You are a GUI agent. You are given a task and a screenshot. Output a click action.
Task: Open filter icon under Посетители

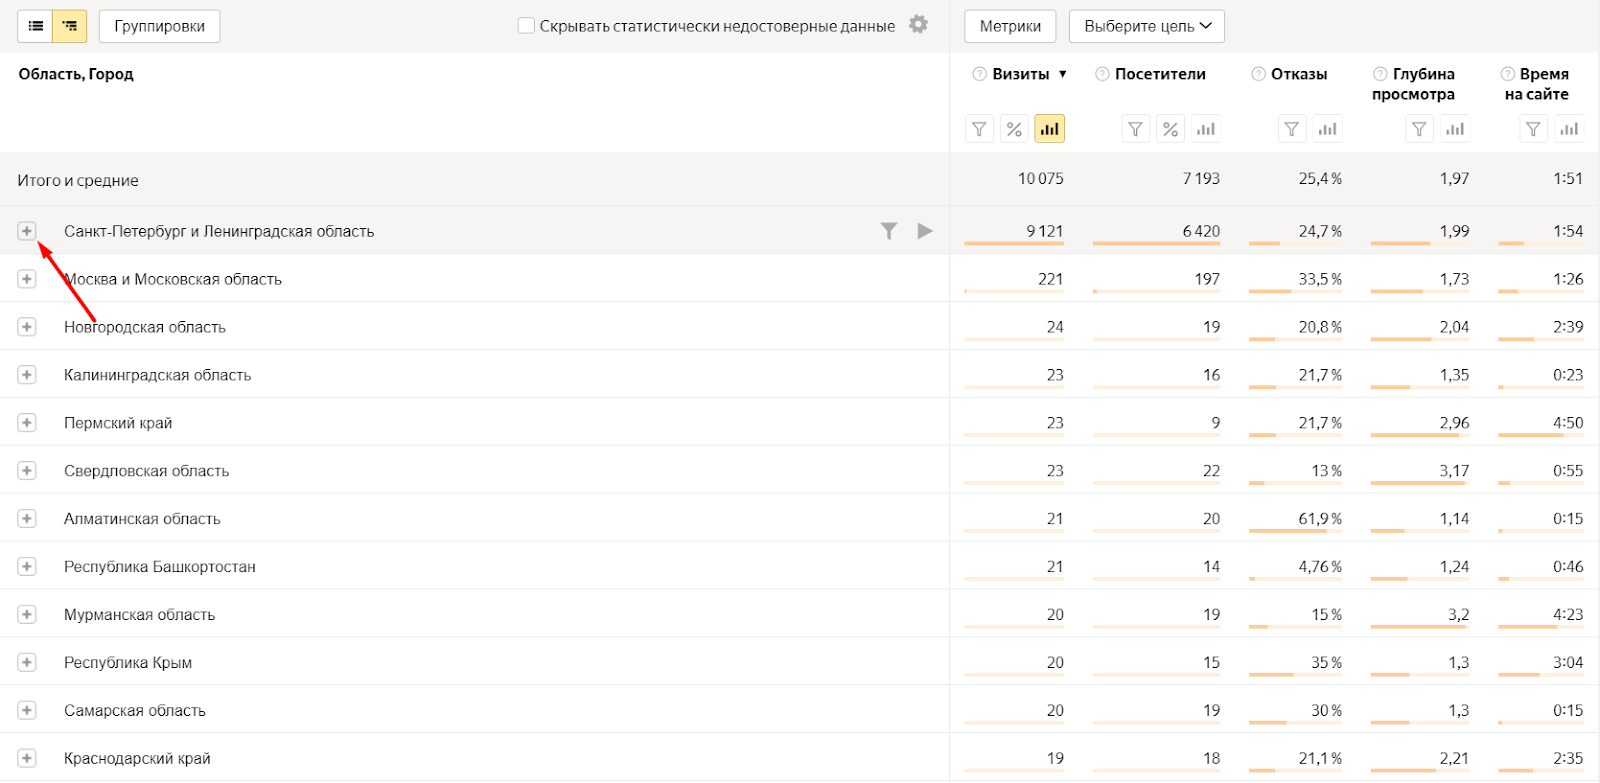click(x=1135, y=129)
